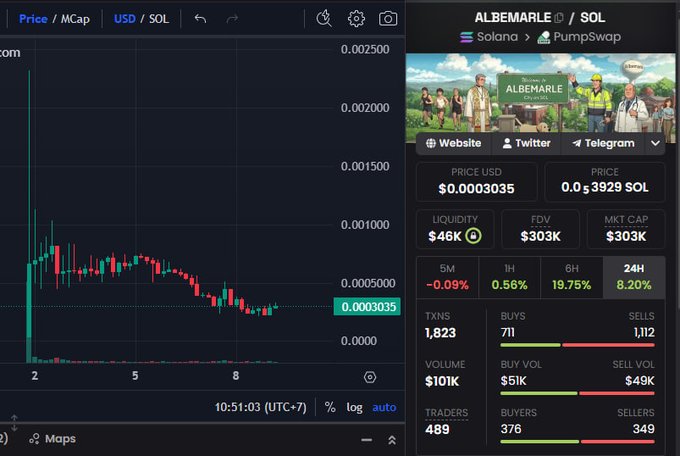Click the BUY VOL $51K value
The width and height of the screenshot is (680, 456).
click(513, 381)
